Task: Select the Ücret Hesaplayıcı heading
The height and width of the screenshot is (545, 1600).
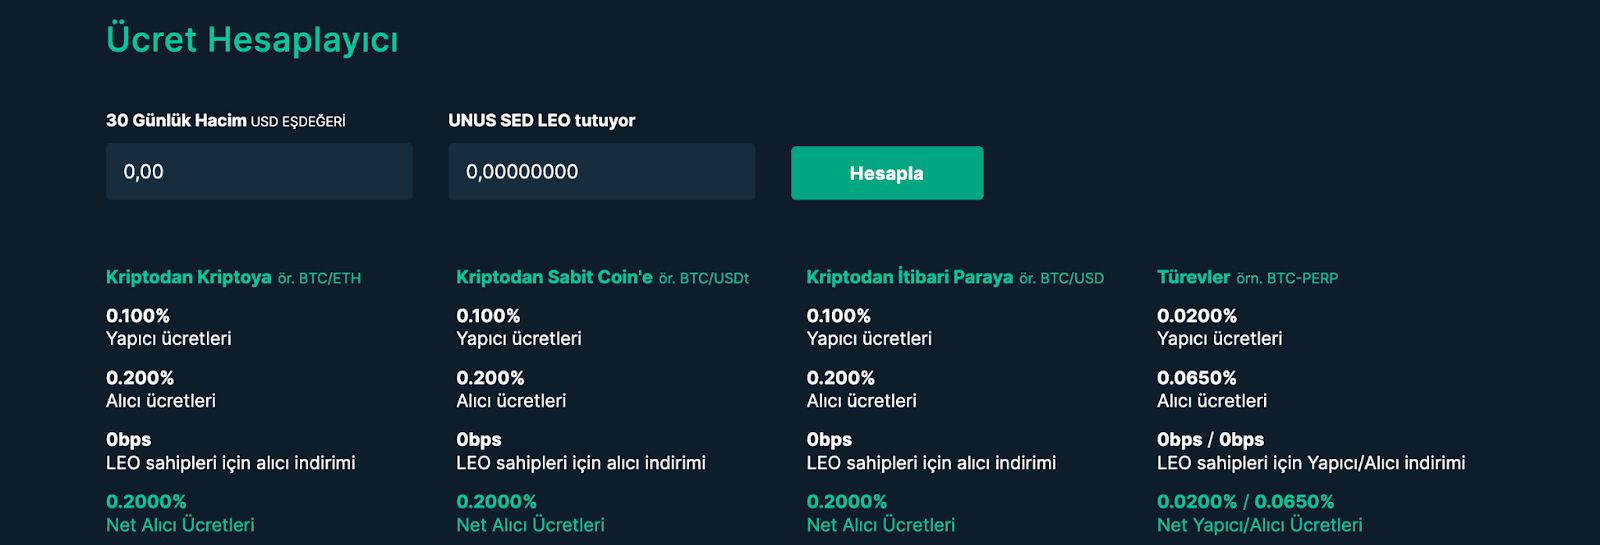Action: pos(252,40)
